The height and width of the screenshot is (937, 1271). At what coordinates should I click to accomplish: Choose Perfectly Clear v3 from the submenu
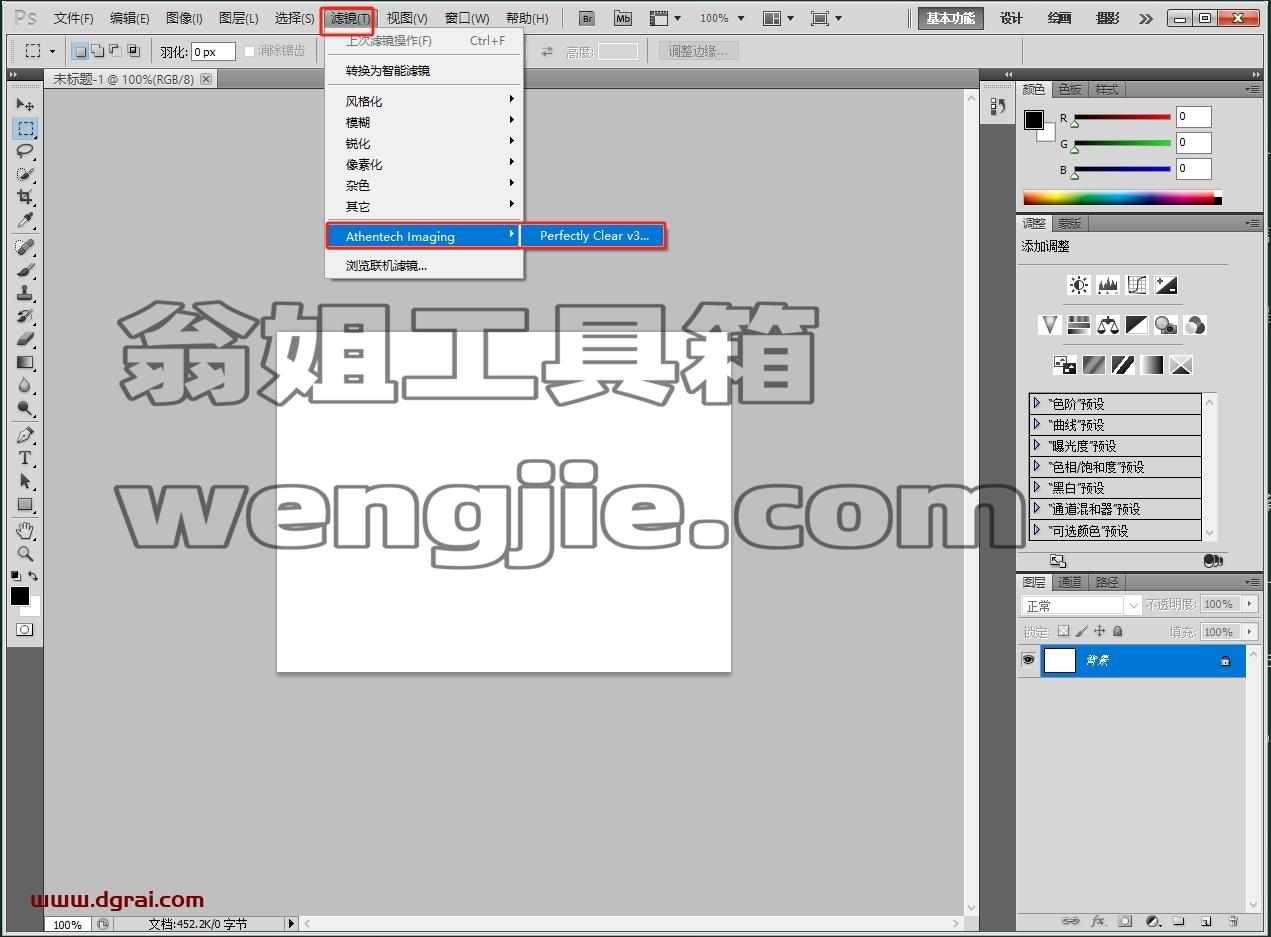594,236
